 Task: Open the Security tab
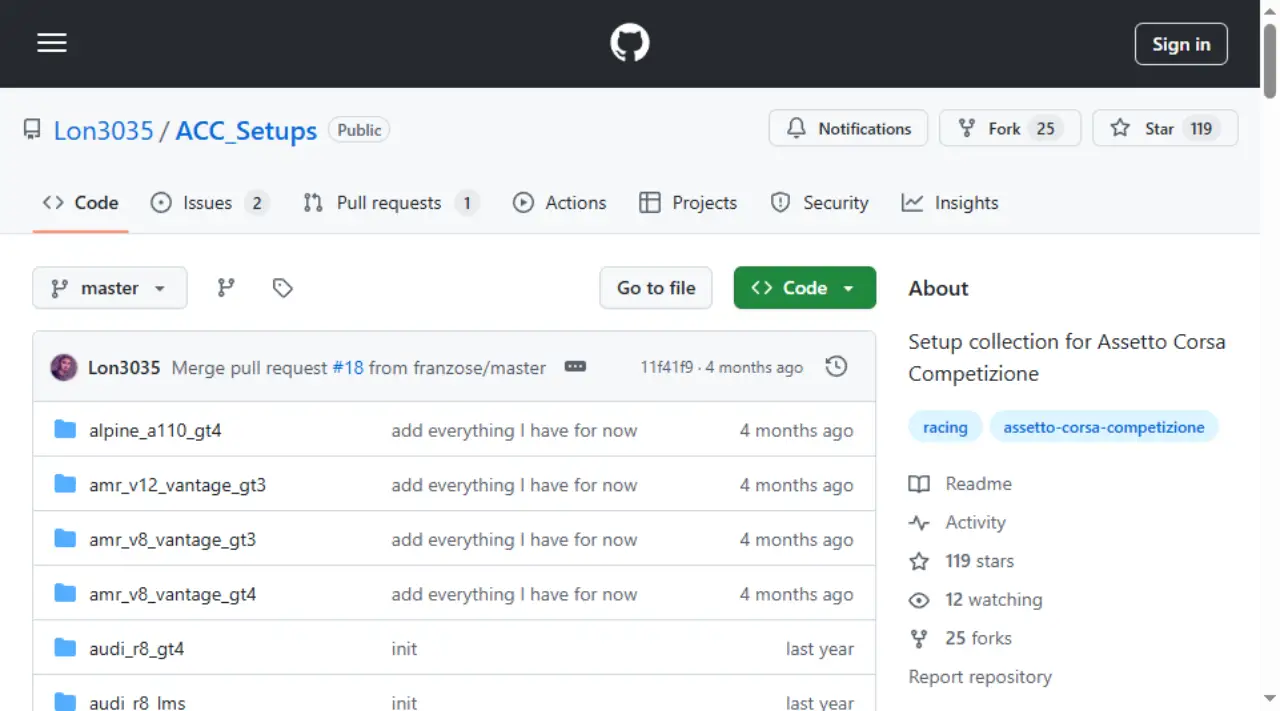[x=819, y=203]
